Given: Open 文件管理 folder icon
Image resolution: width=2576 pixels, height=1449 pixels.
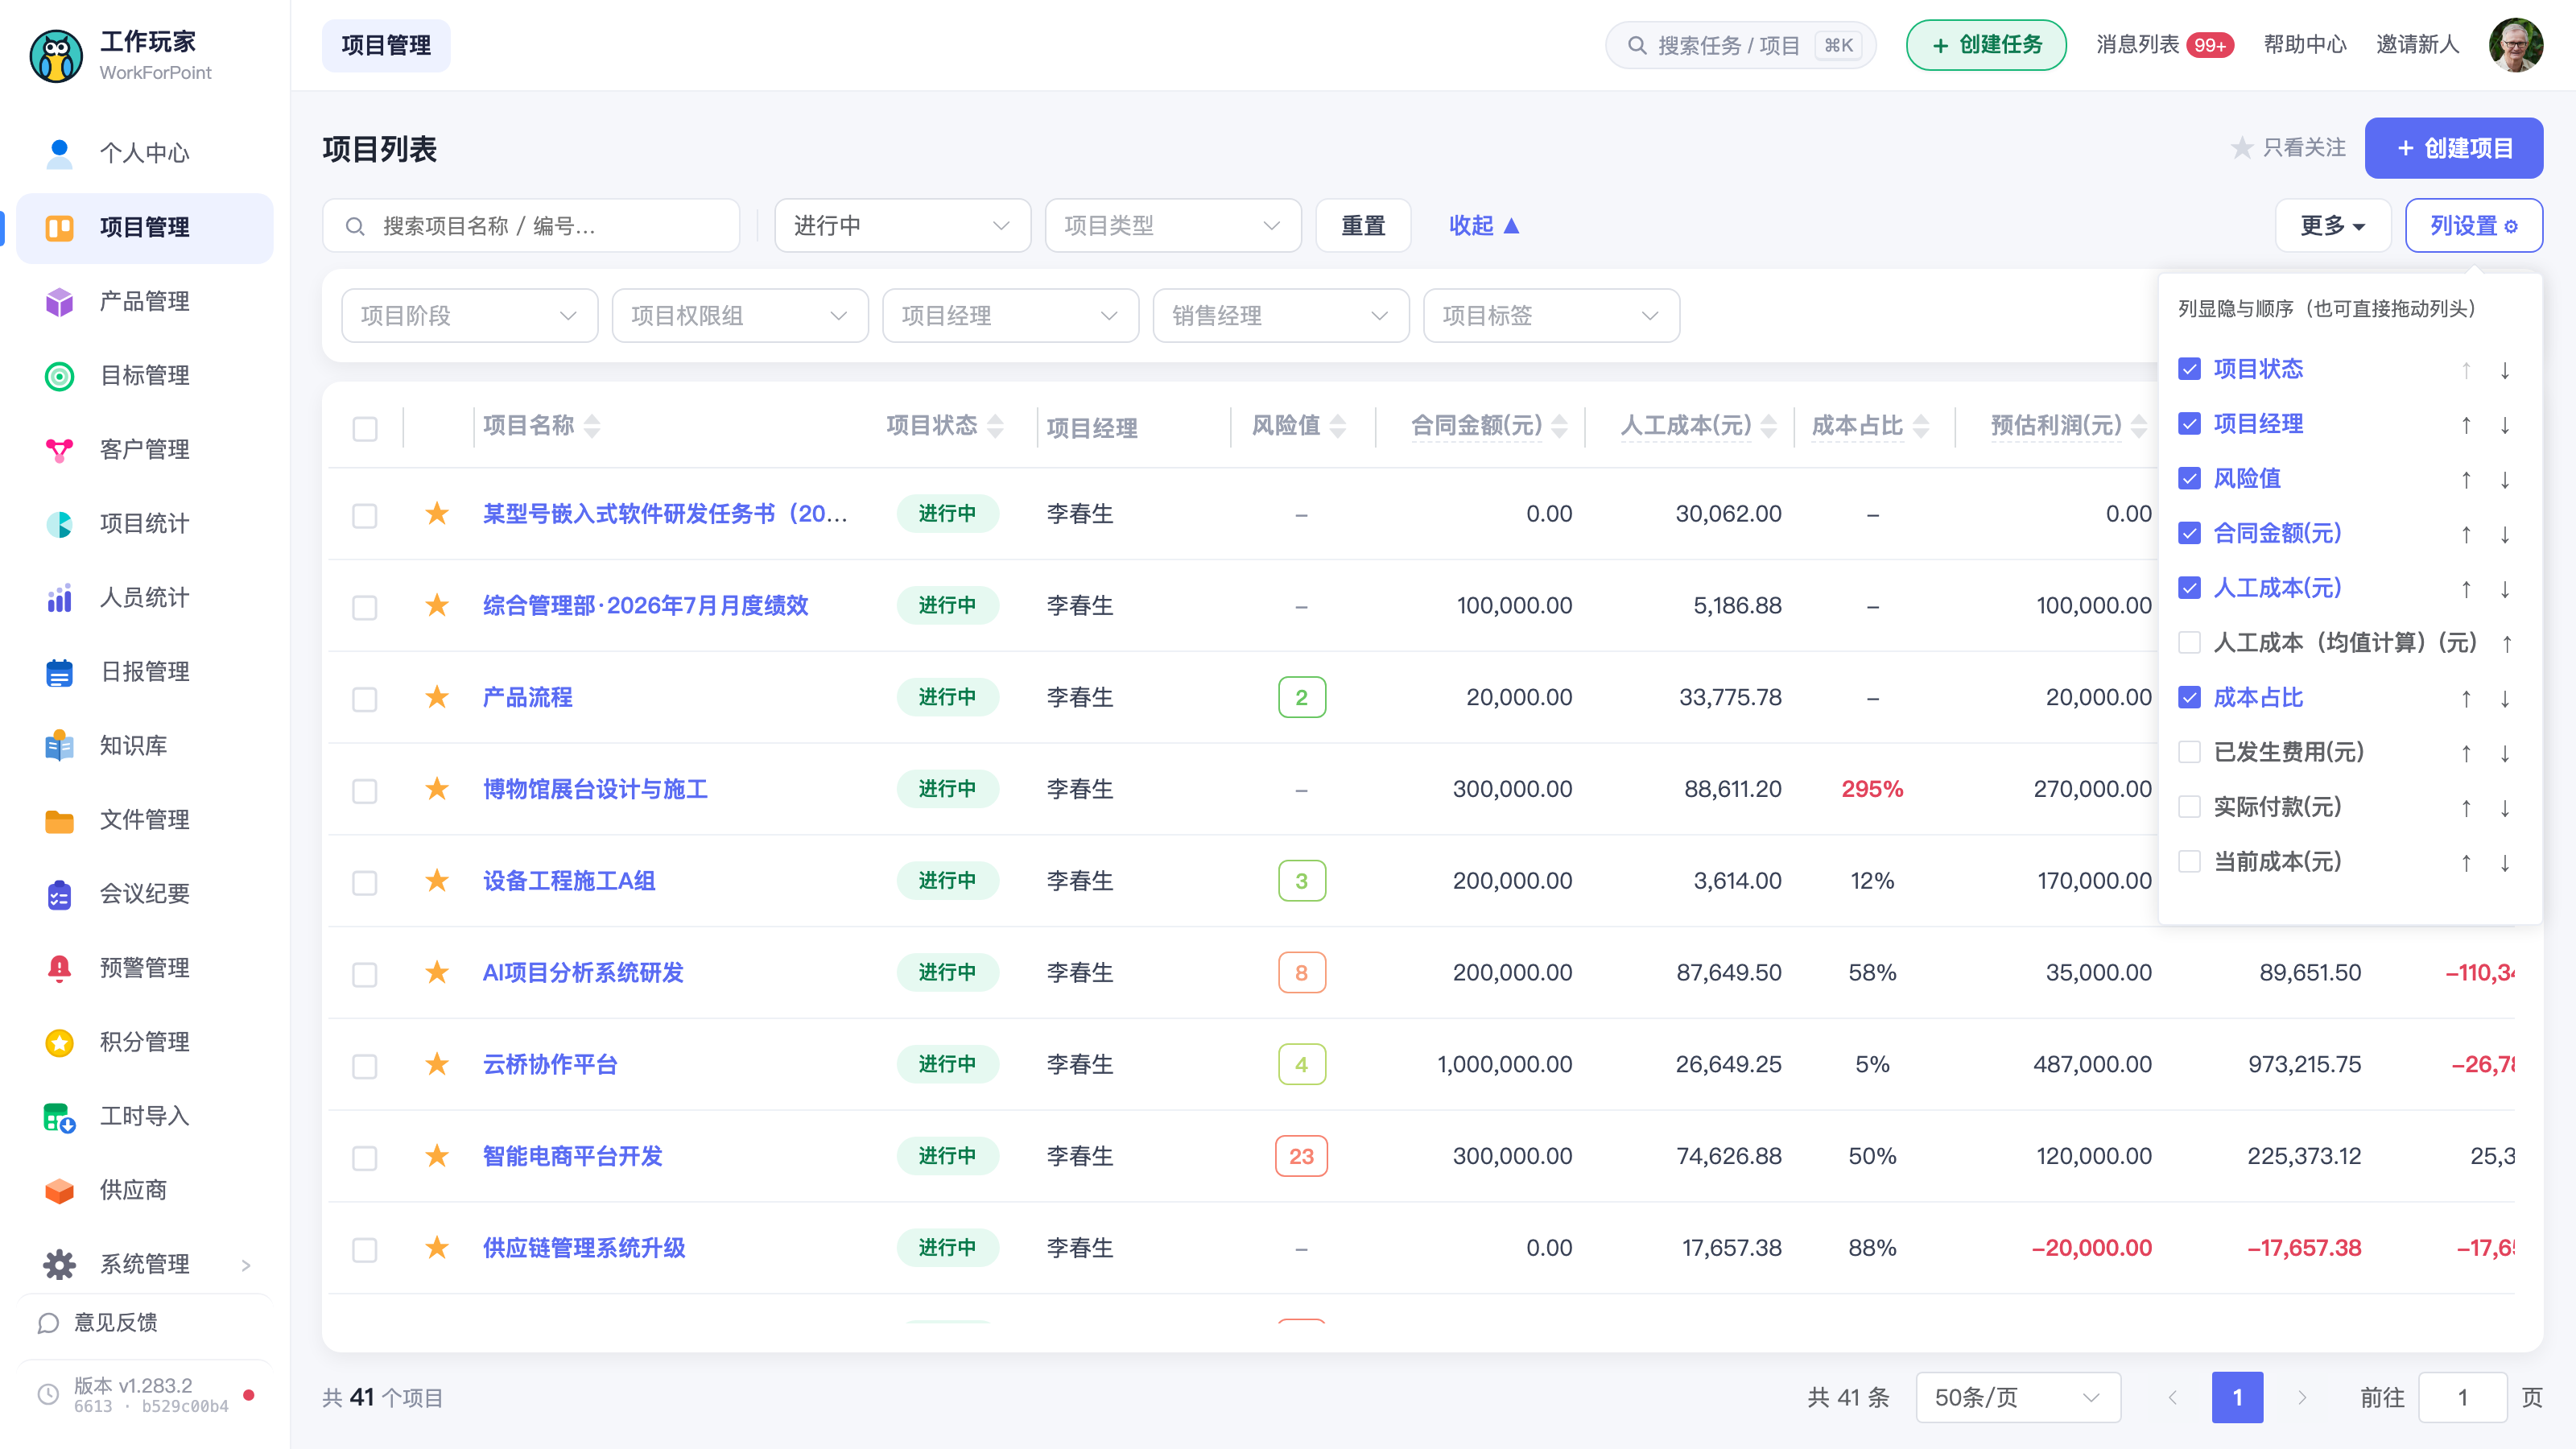Looking at the screenshot, I should (59, 820).
